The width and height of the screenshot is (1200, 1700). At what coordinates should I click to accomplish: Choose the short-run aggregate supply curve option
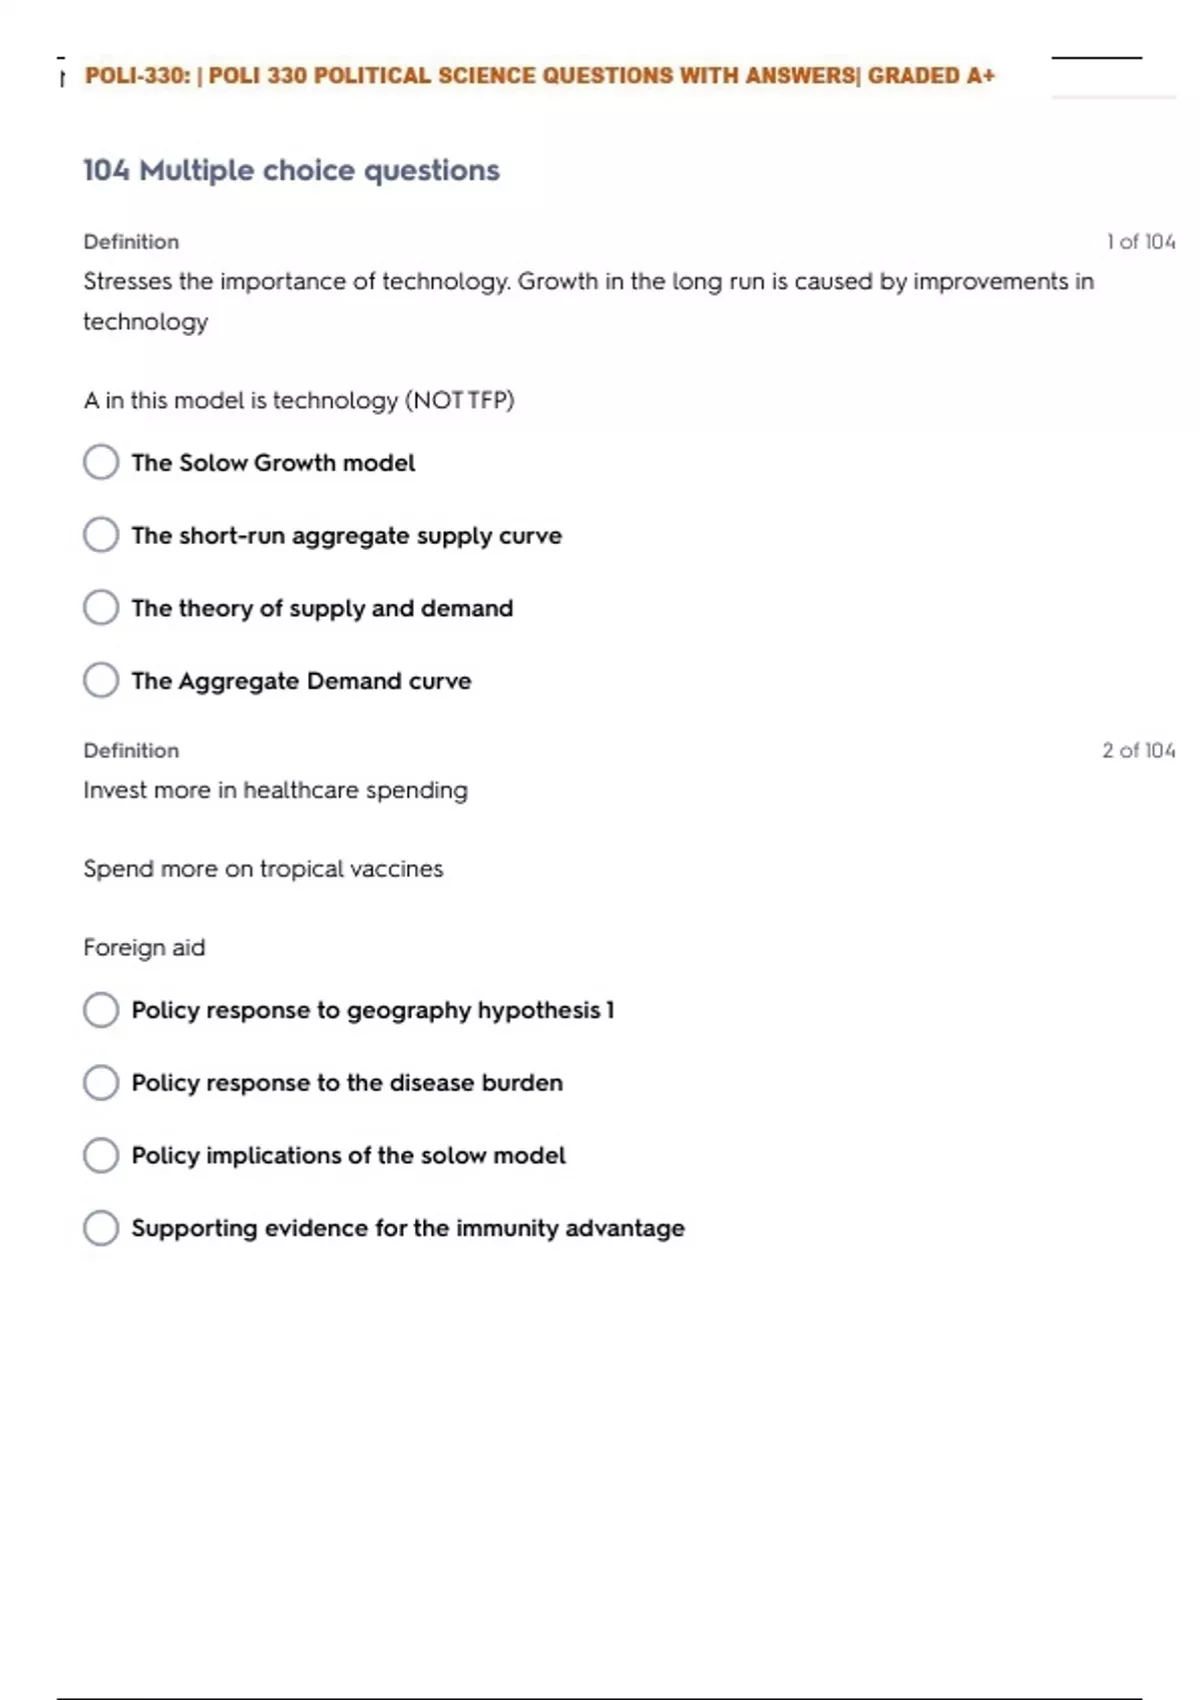coord(101,535)
